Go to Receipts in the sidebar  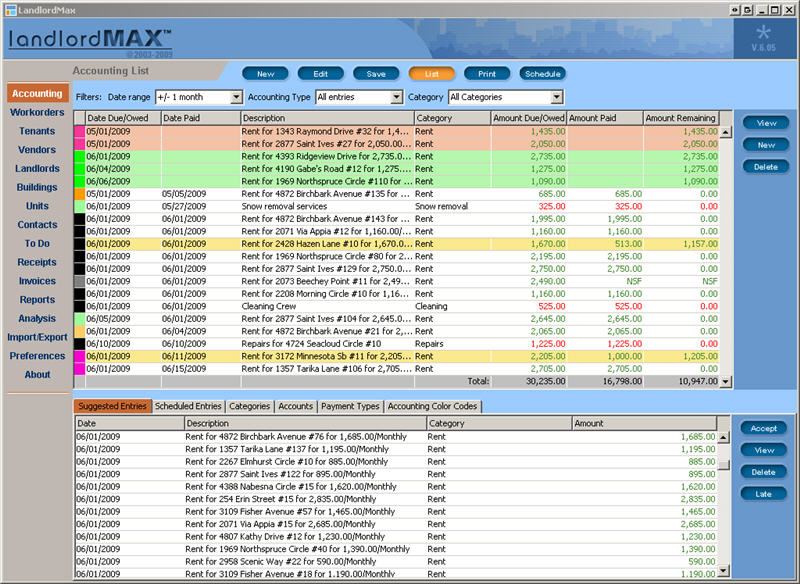(37, 262)
